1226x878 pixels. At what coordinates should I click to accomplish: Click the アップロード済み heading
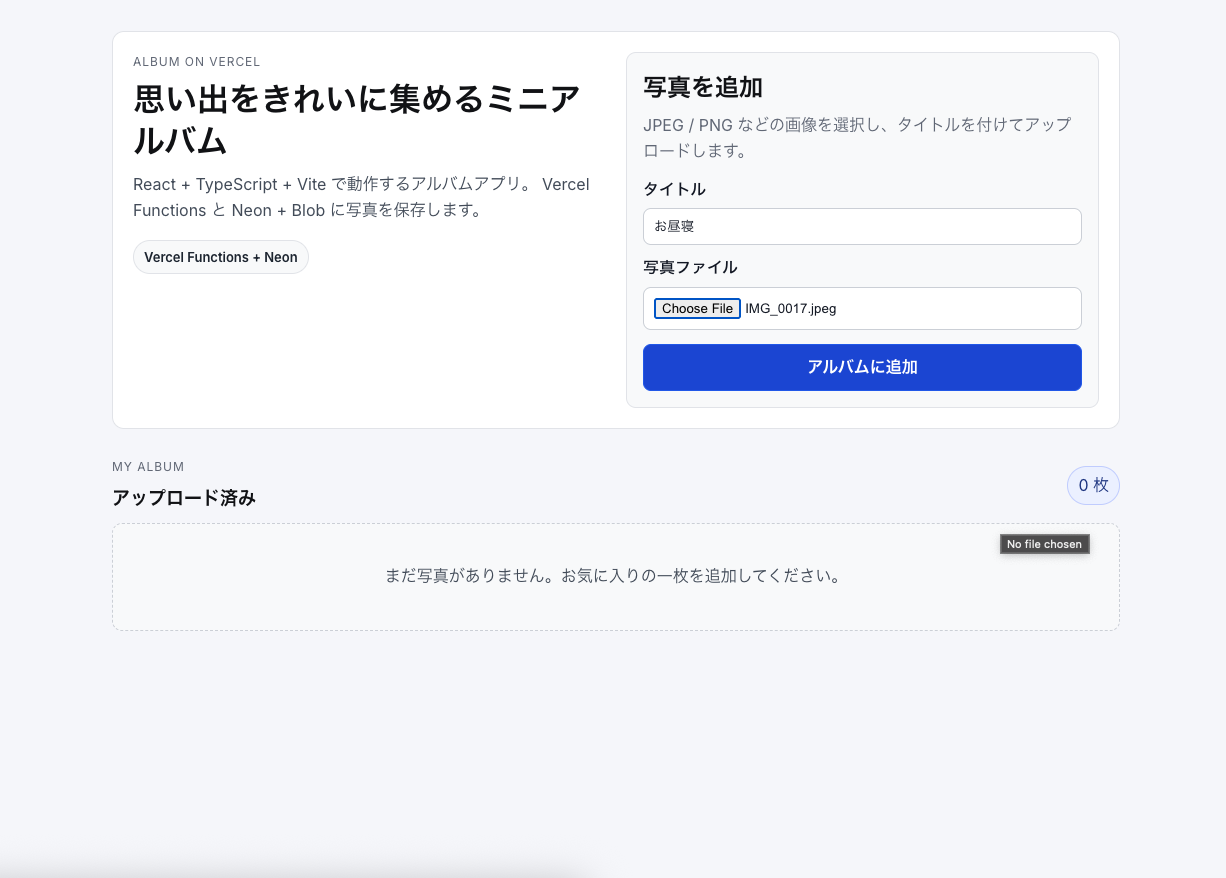(x=184, y=497)
